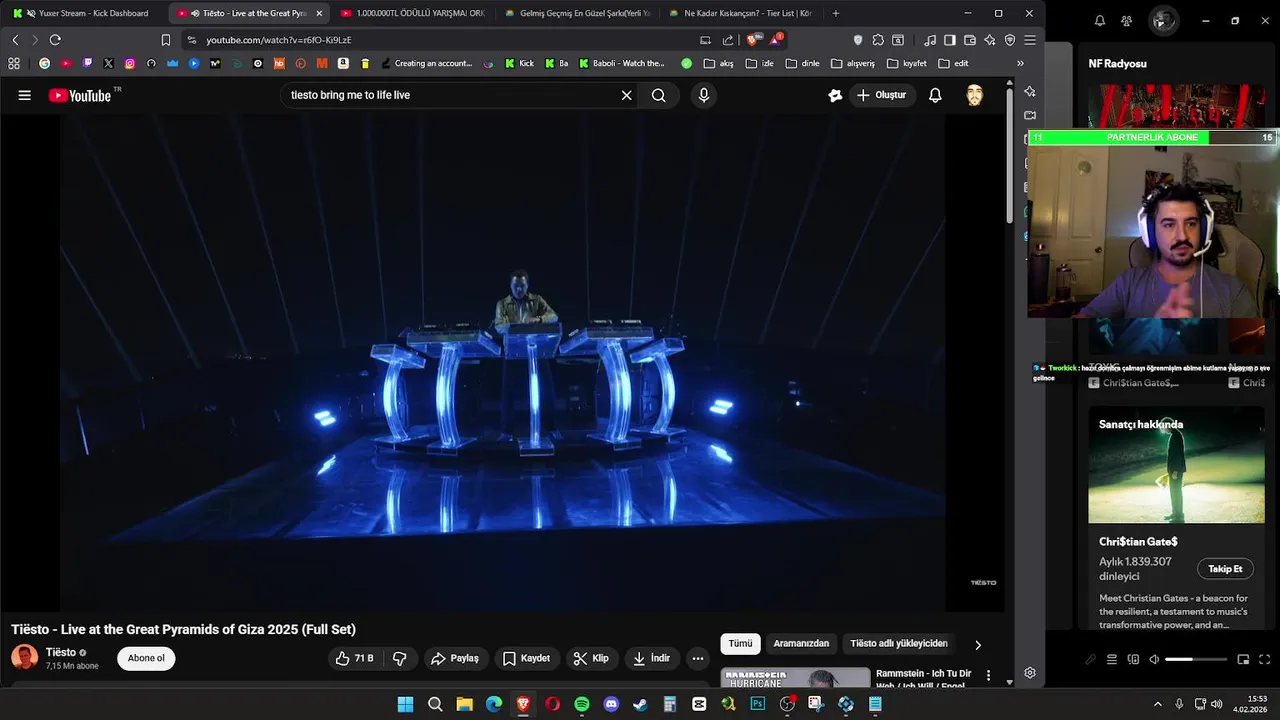Click the browser address bar URL
The image size is (1280, 720).
(279, 40)
